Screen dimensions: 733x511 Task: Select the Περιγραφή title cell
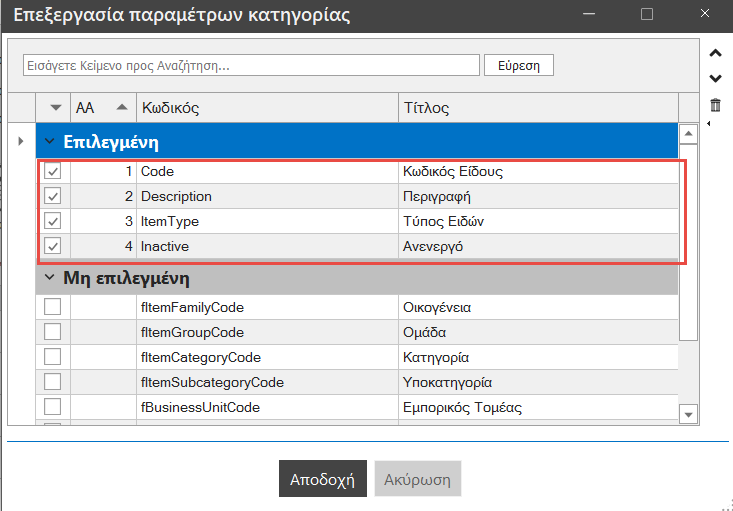point(538,196)
